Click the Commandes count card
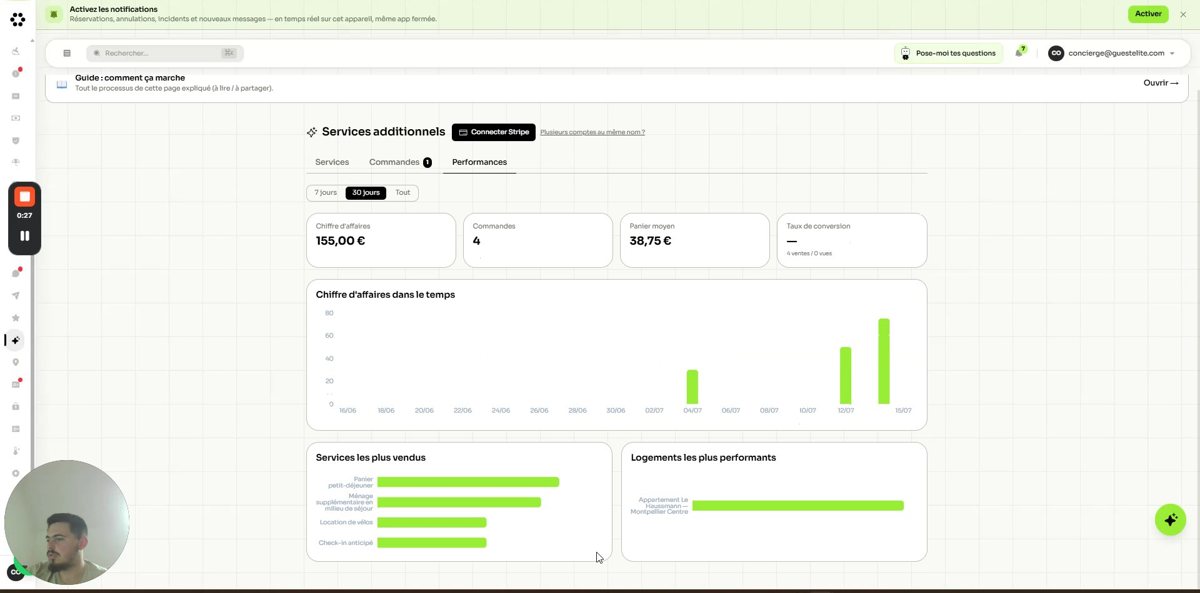 pyautogui.click(x=538, y=240)
